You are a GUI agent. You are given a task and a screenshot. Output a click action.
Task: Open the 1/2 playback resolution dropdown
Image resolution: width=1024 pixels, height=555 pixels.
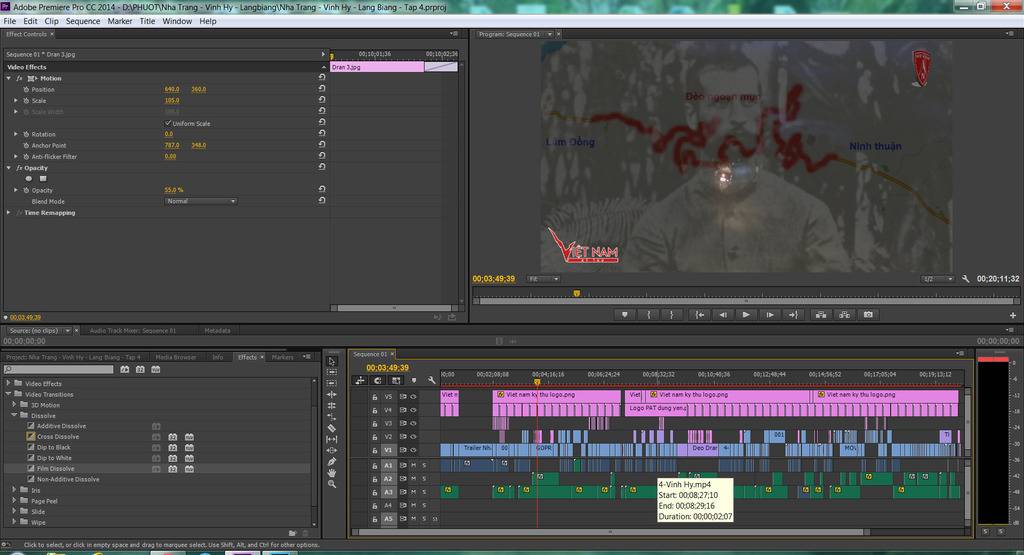938,279
